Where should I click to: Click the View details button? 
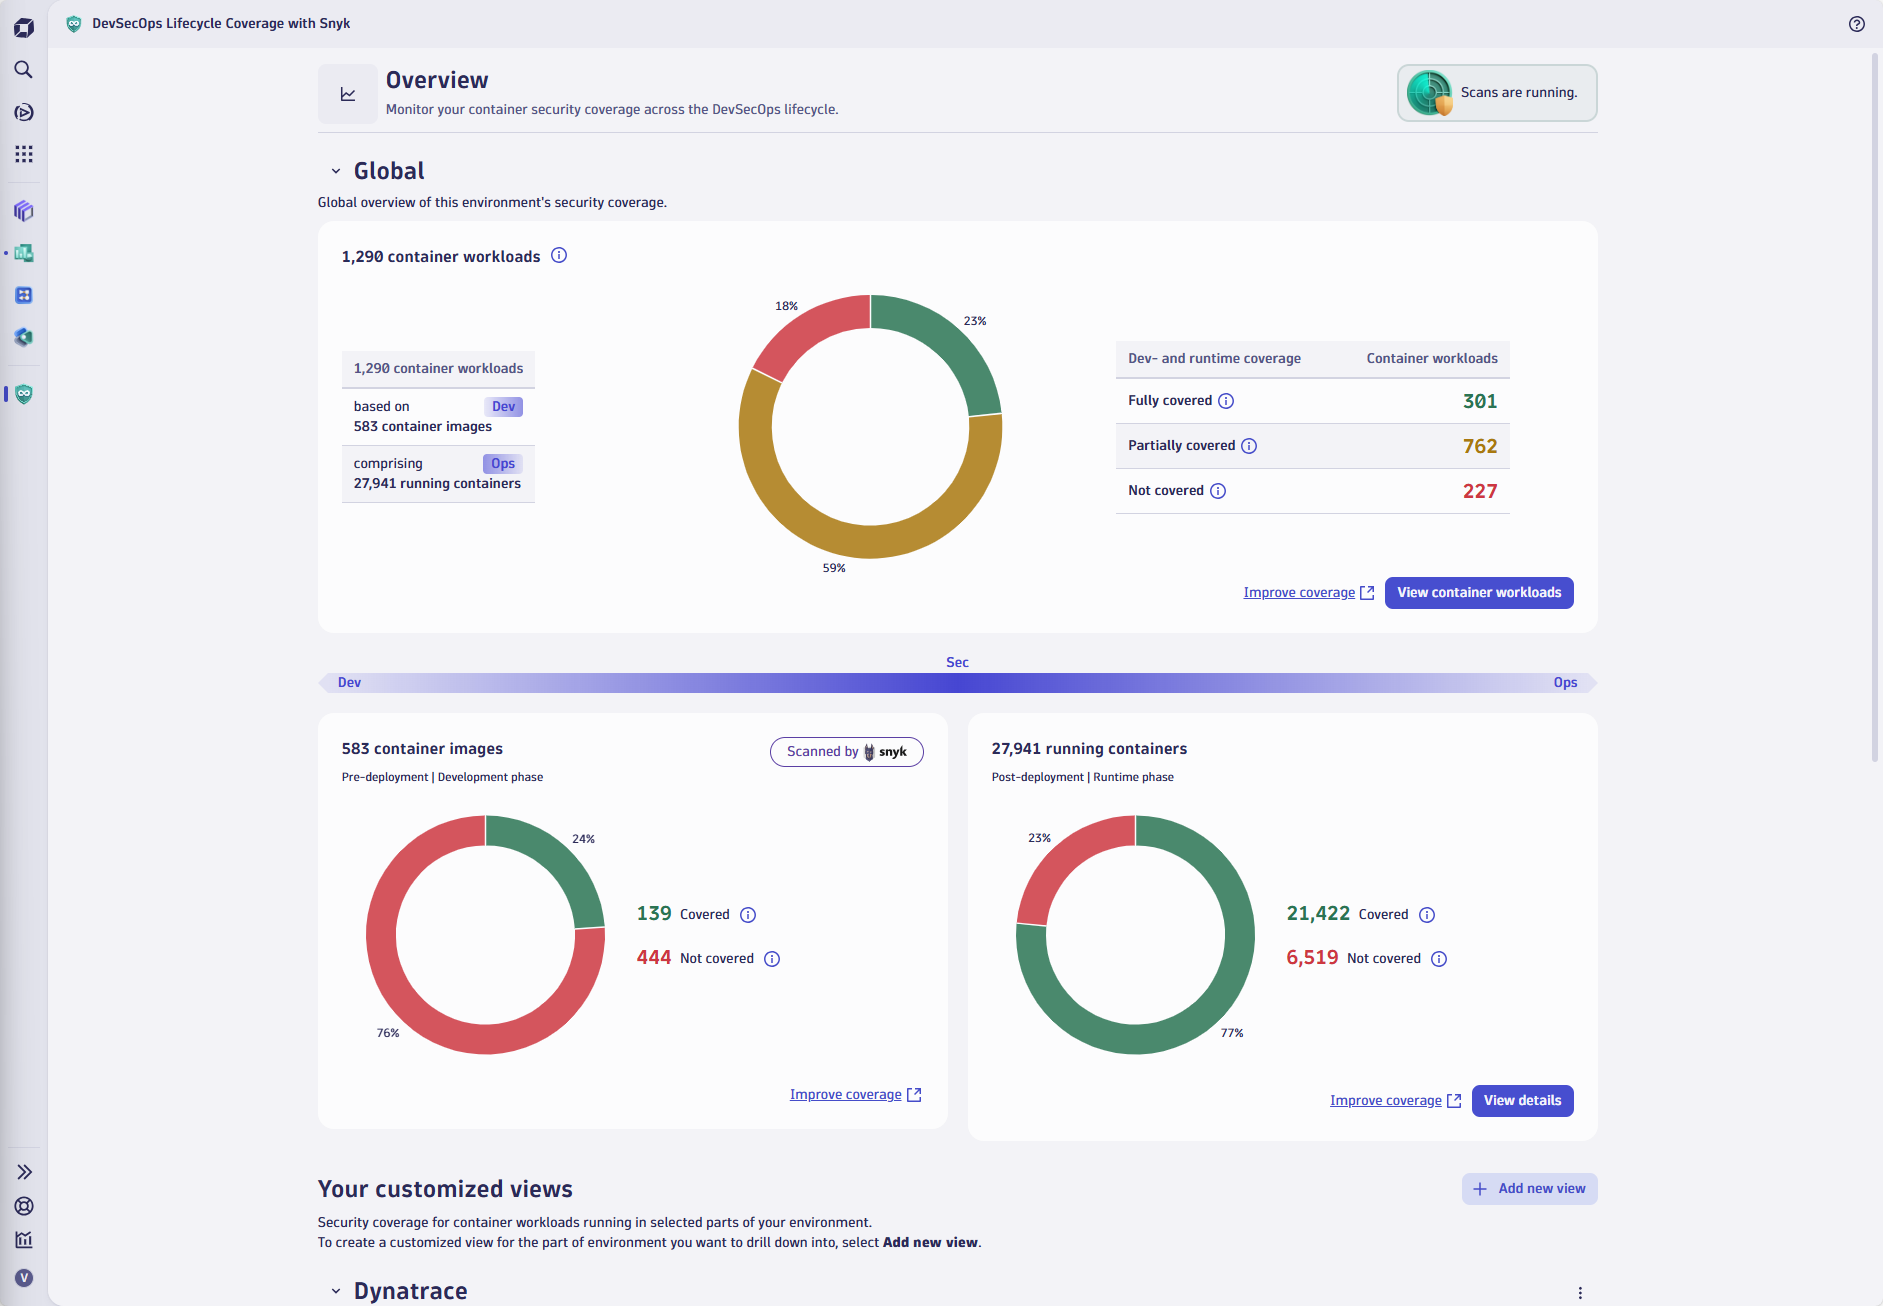(1522, 1101)
